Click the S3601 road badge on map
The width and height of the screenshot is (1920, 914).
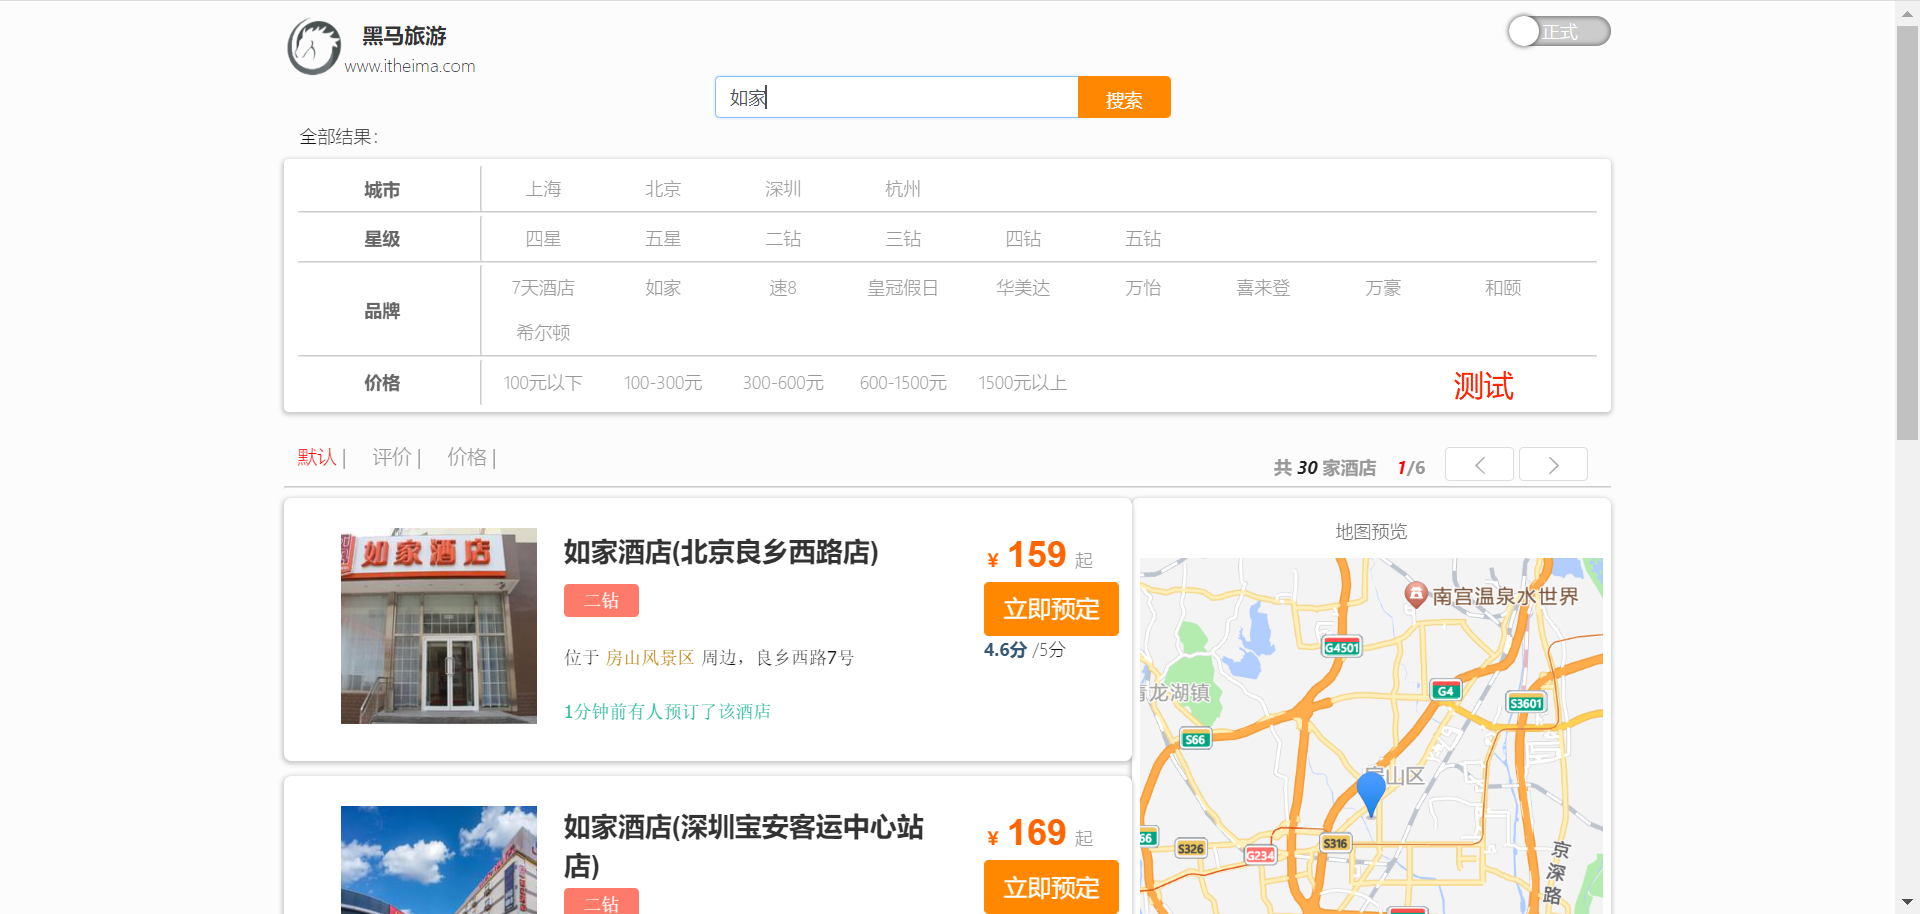[x=1526, y=703]
